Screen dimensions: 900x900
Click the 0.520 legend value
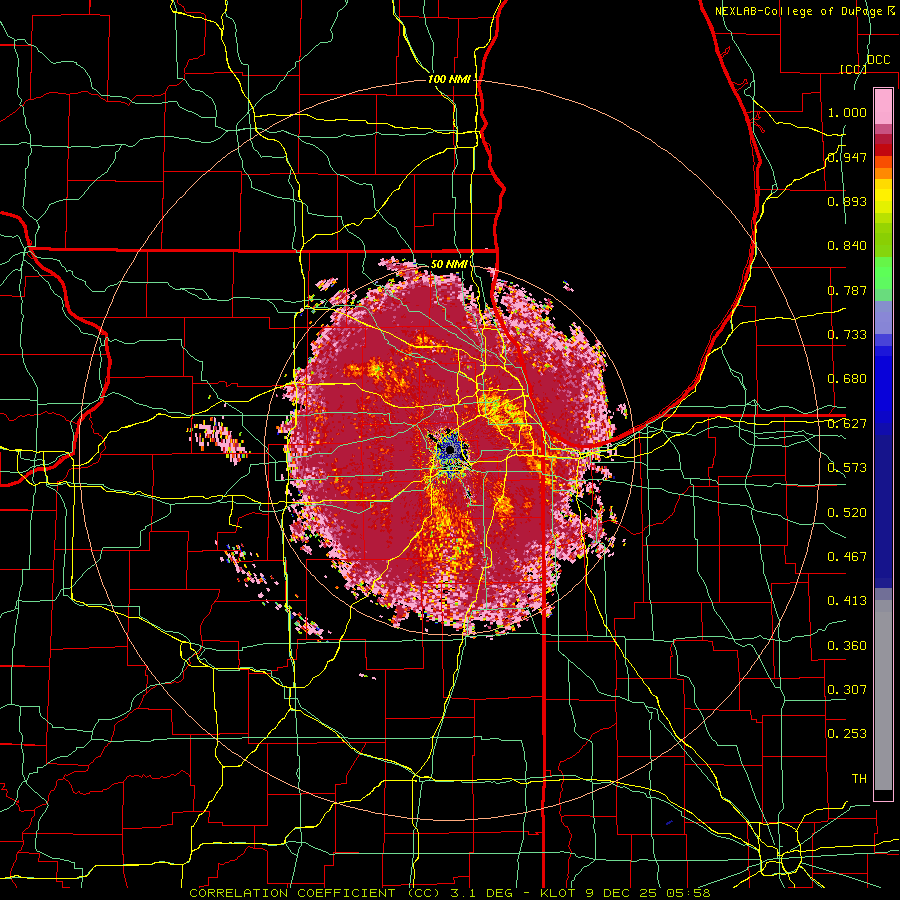click(847, 513)
